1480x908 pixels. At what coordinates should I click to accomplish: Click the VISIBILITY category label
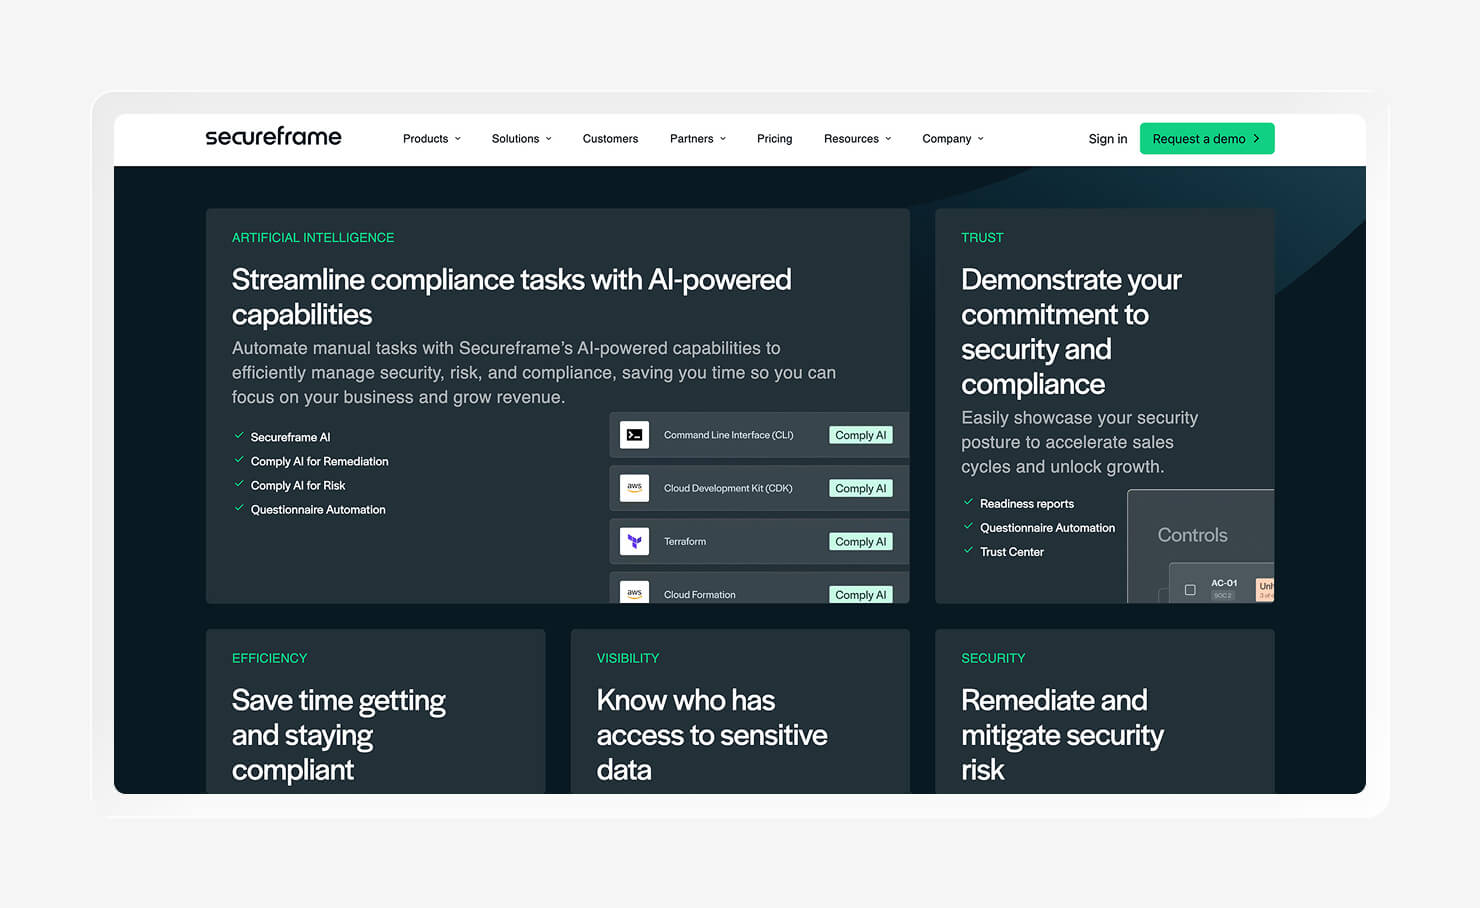tap(628, 658)
